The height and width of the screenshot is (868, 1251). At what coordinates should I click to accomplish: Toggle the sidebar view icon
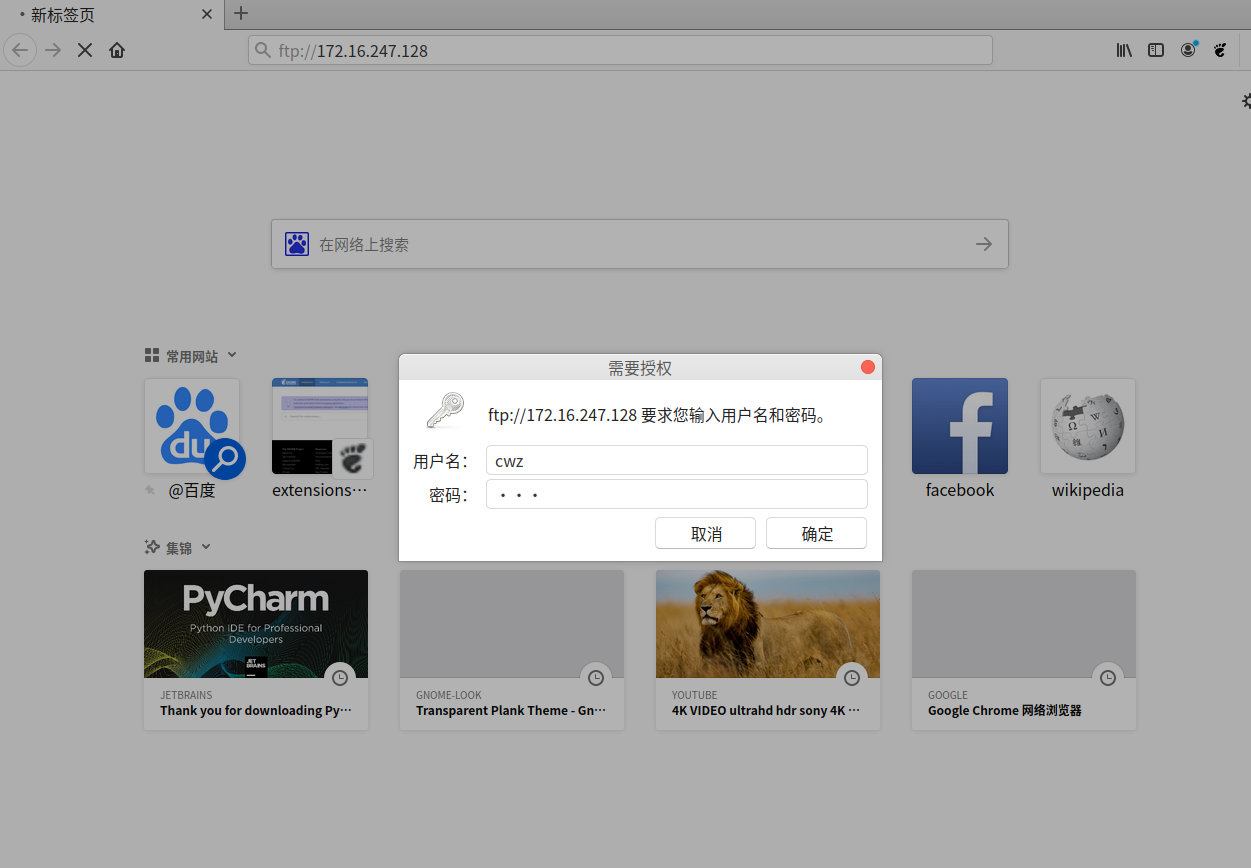pos(1156,50)
